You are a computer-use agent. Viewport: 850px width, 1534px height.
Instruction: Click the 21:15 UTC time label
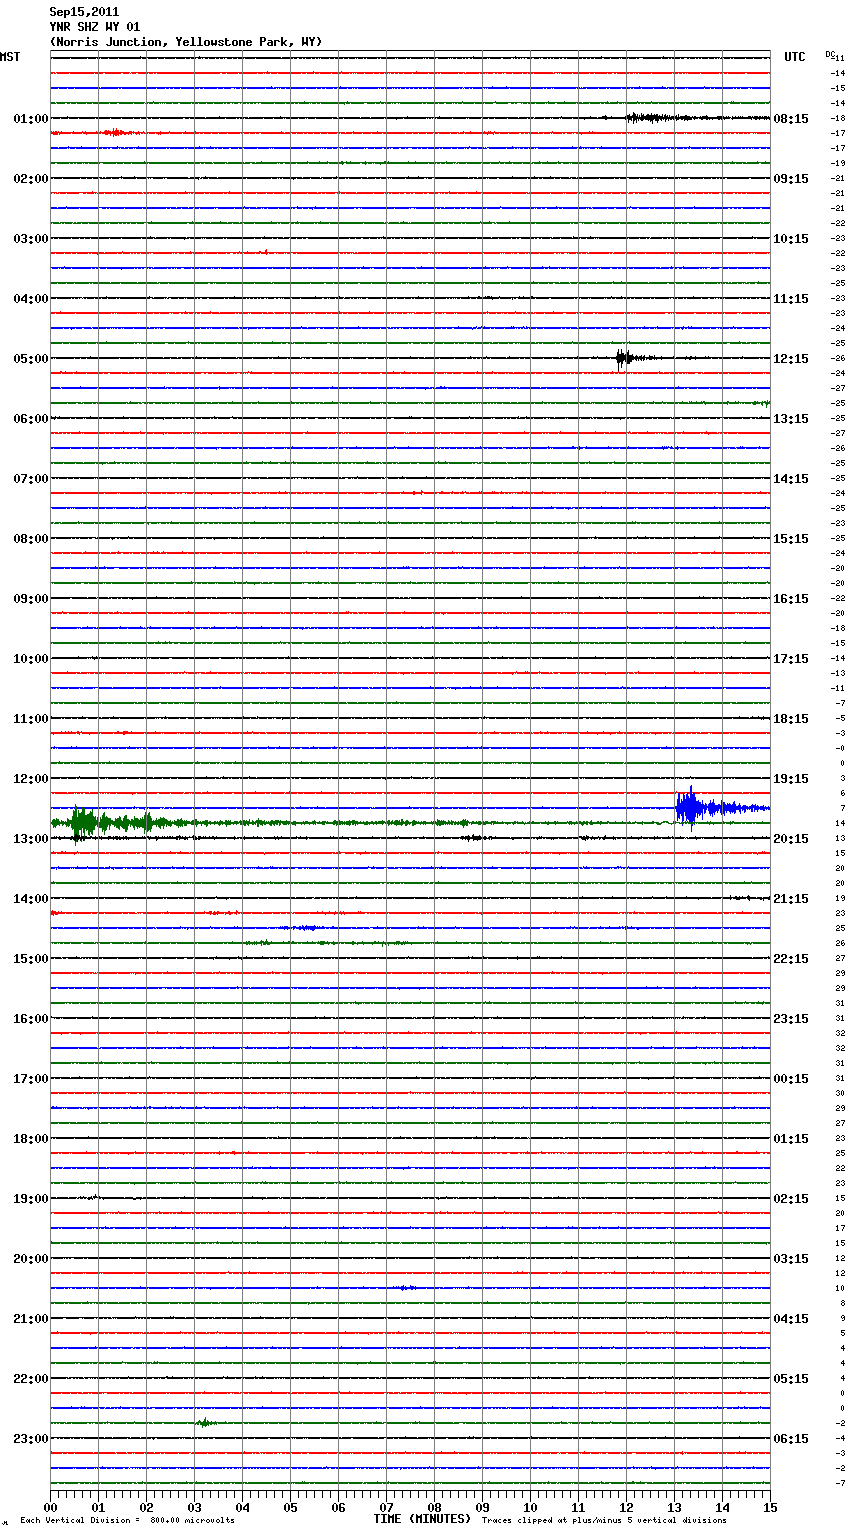pyautogui.click(x=791, y=899)
